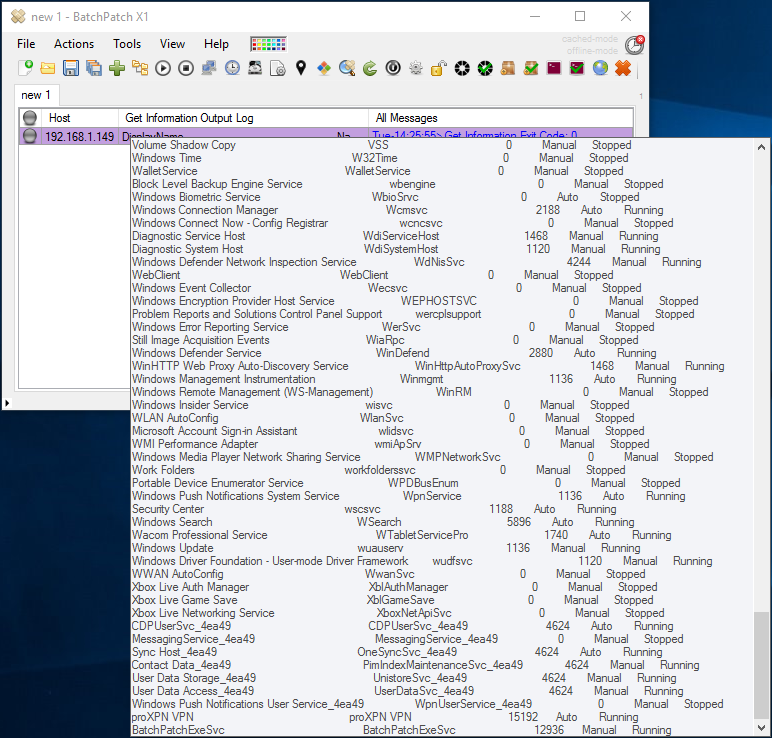
Task: Click the power button toolbar icon
Action: tap(393, 68)
